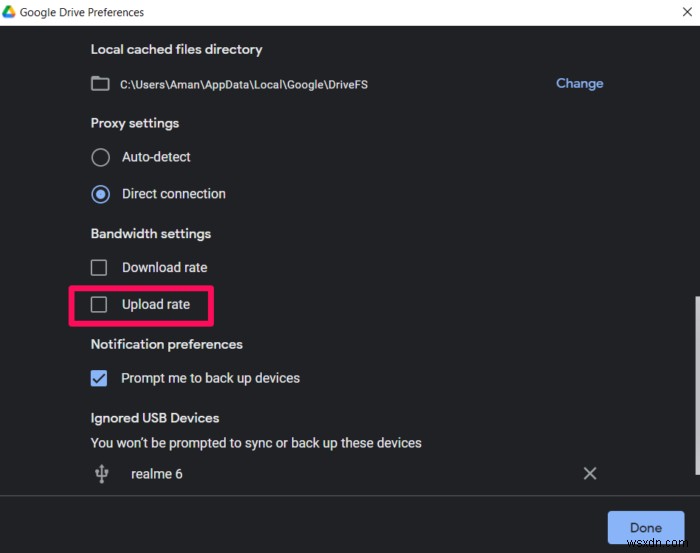Click the cache directory folder icon
The width and height of the screenshot is (700, 553).
click(100, 84)
